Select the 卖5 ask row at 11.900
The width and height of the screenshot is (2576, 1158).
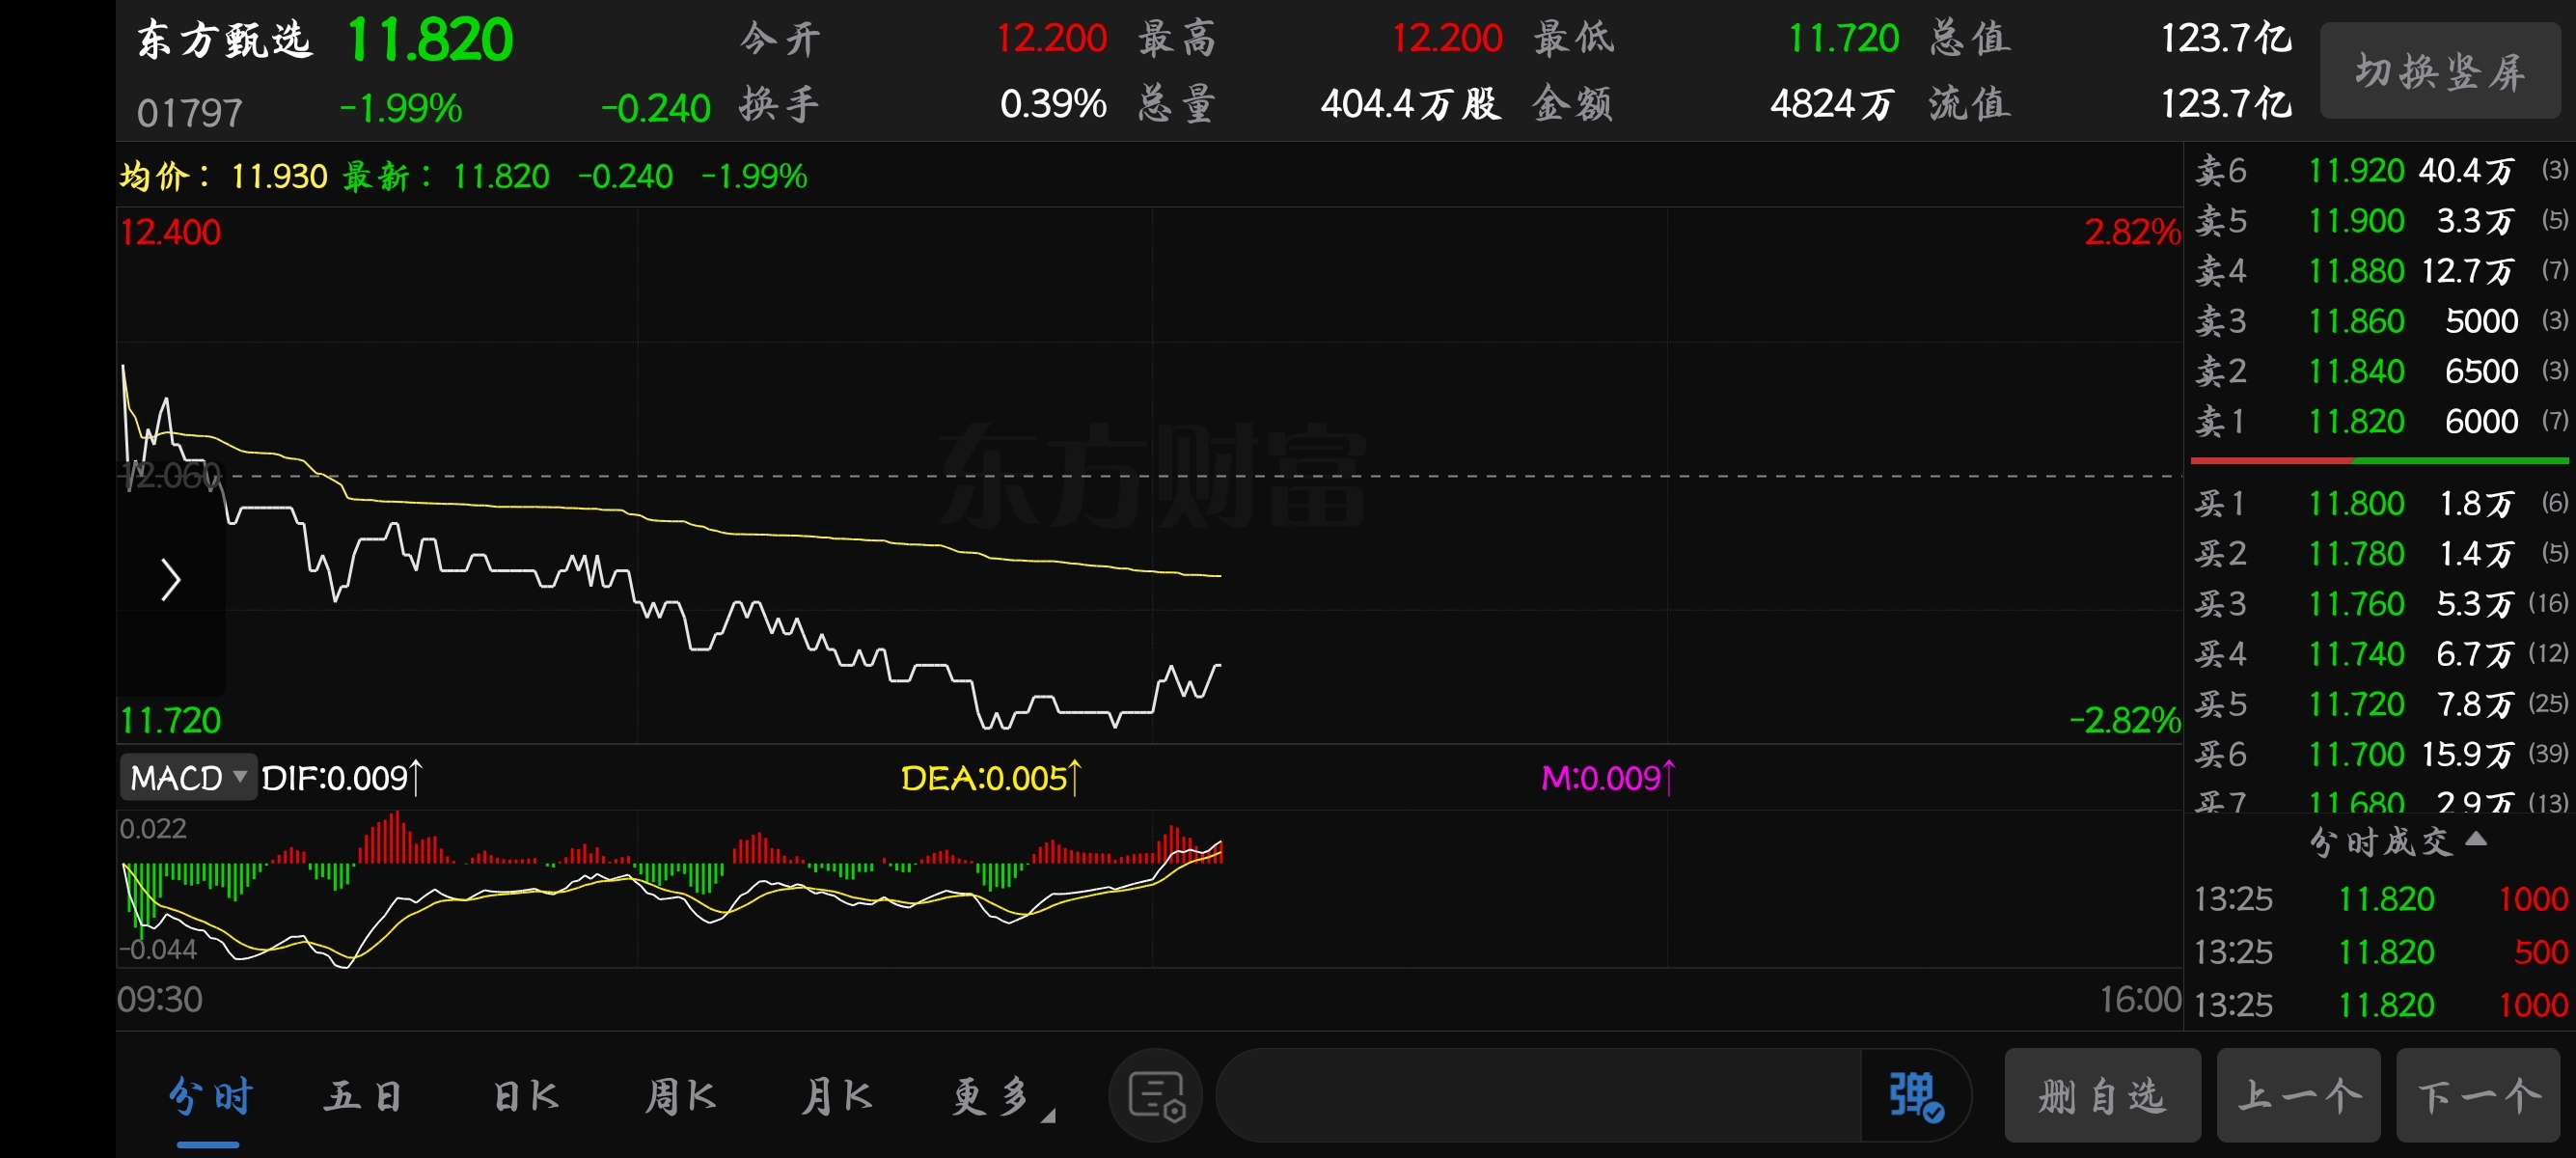coord(2380,221)
